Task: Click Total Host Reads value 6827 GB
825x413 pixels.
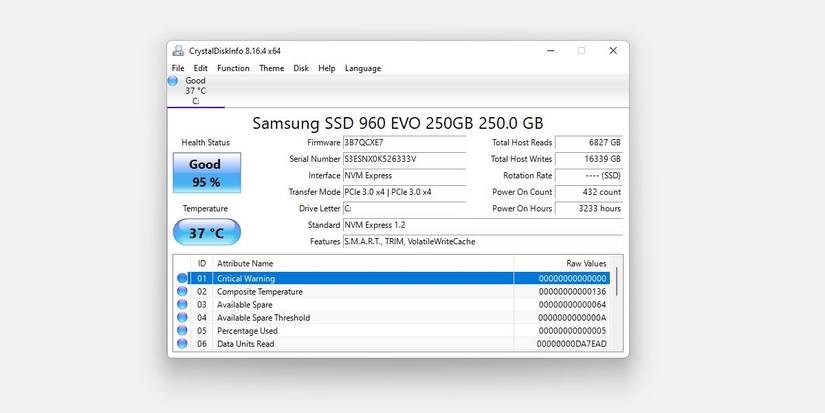Action: 589,143
